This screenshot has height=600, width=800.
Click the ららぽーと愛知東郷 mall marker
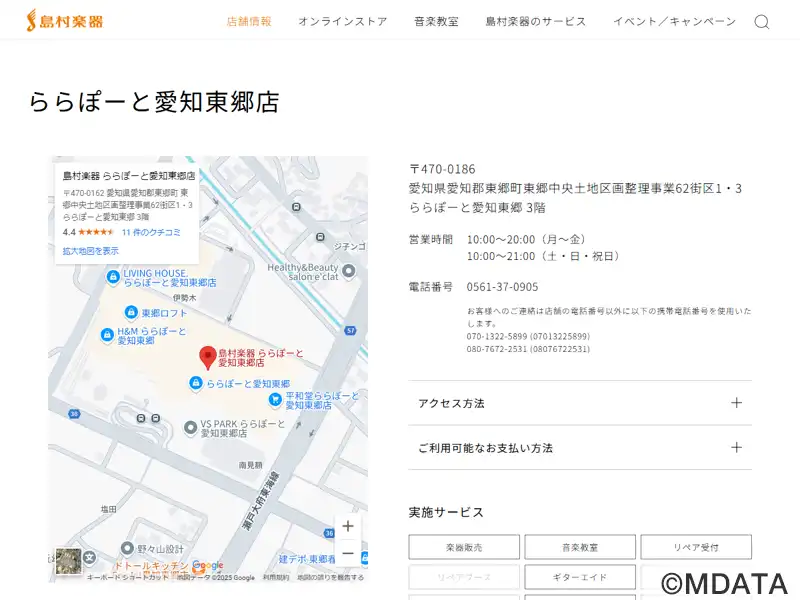pyautogui.click(x=195, y=383)
